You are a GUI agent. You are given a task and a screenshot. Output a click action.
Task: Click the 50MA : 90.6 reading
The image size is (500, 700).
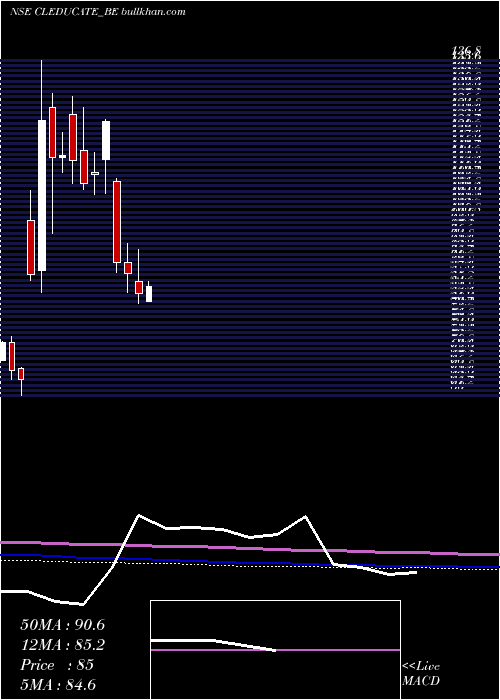click(63, 625)
